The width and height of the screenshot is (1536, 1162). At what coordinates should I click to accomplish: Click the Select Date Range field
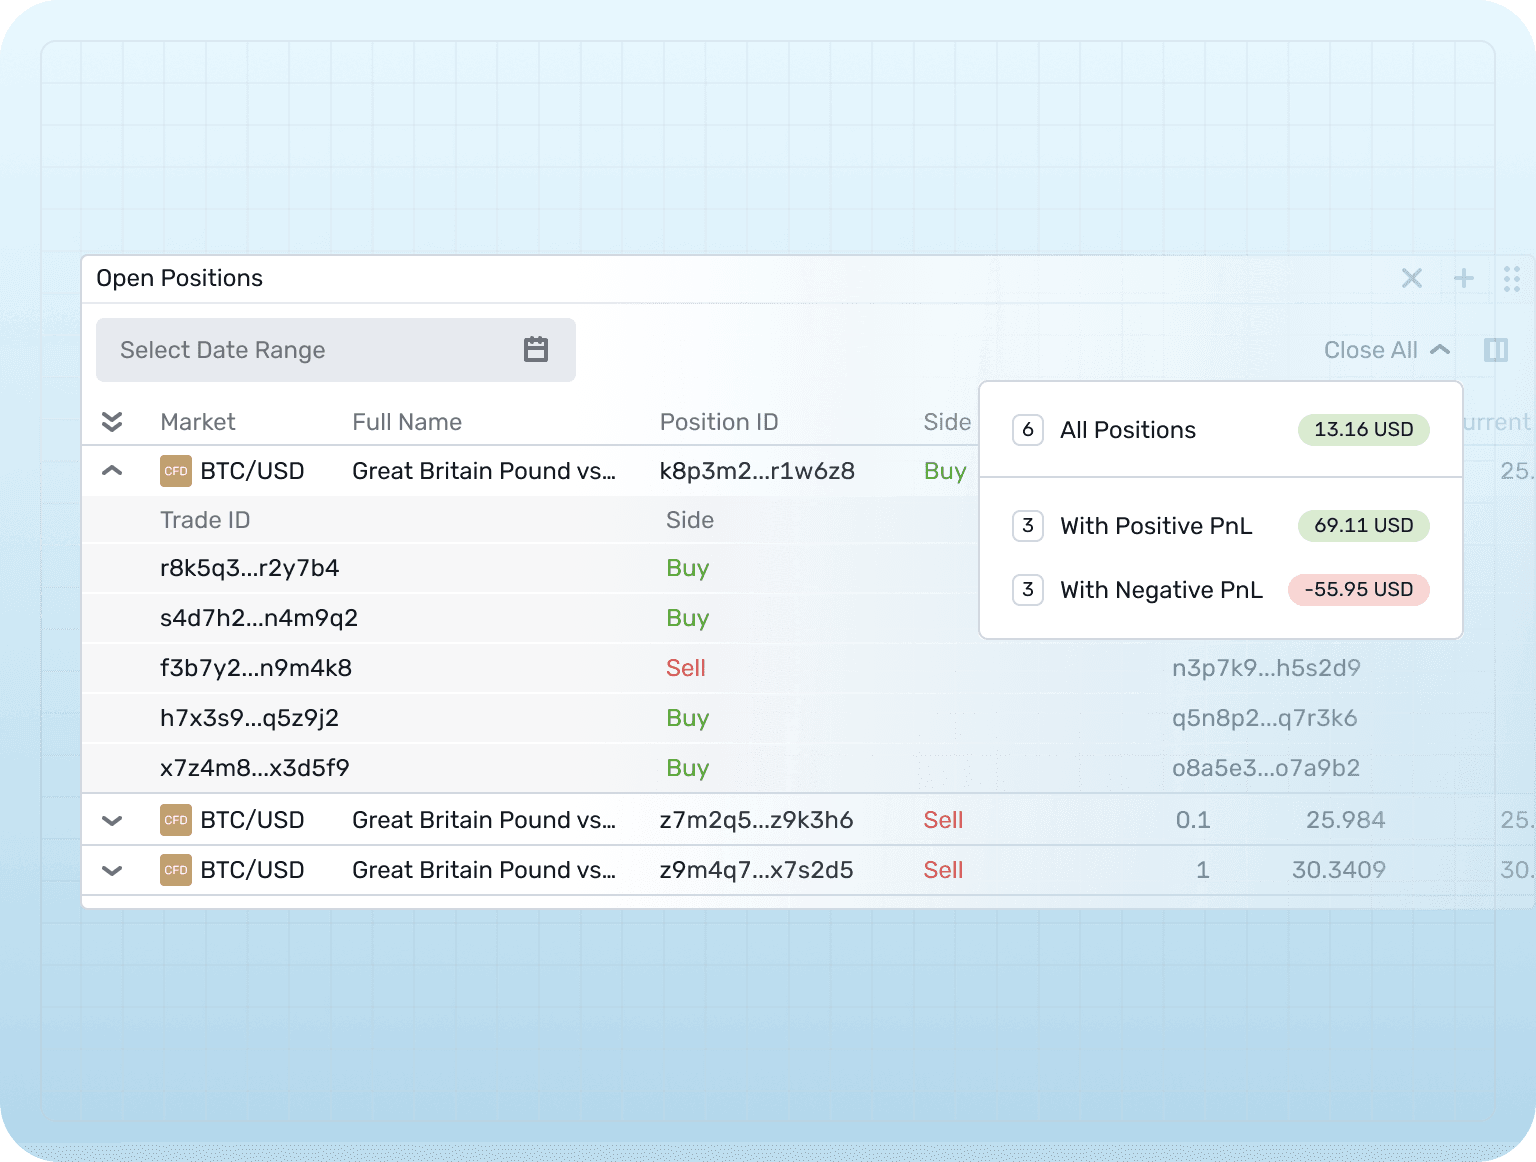tap(336, 350)
